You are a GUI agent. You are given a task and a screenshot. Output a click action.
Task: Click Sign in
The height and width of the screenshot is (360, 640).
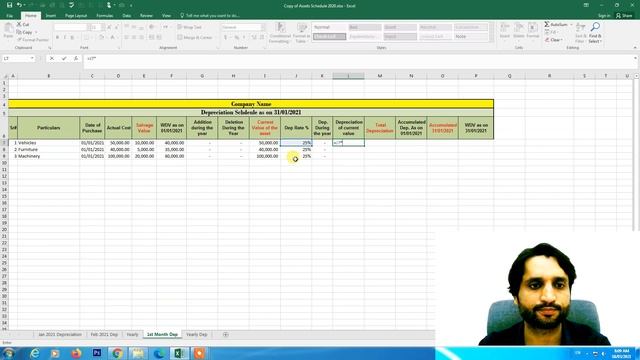click(x=604, y=16)
